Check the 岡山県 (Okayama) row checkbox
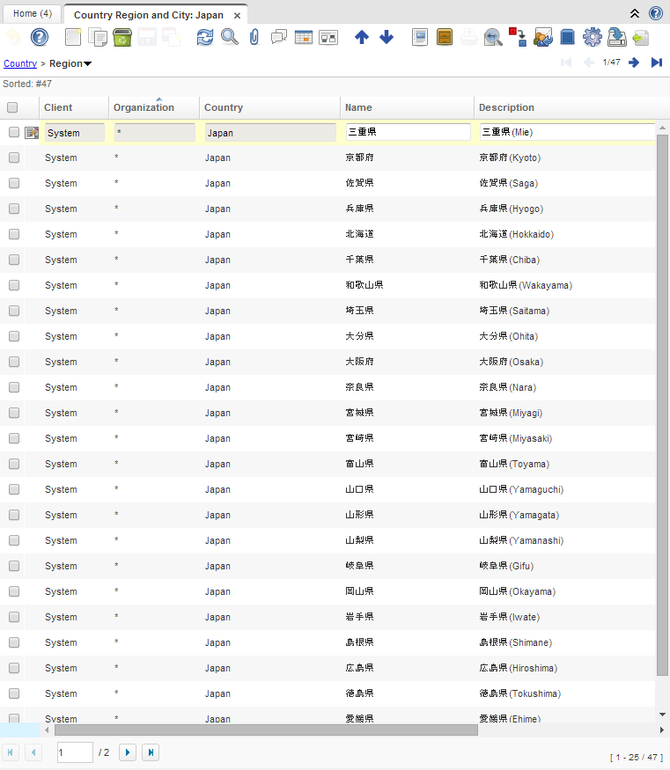This screenshot has height=770, width=670. 14,591
